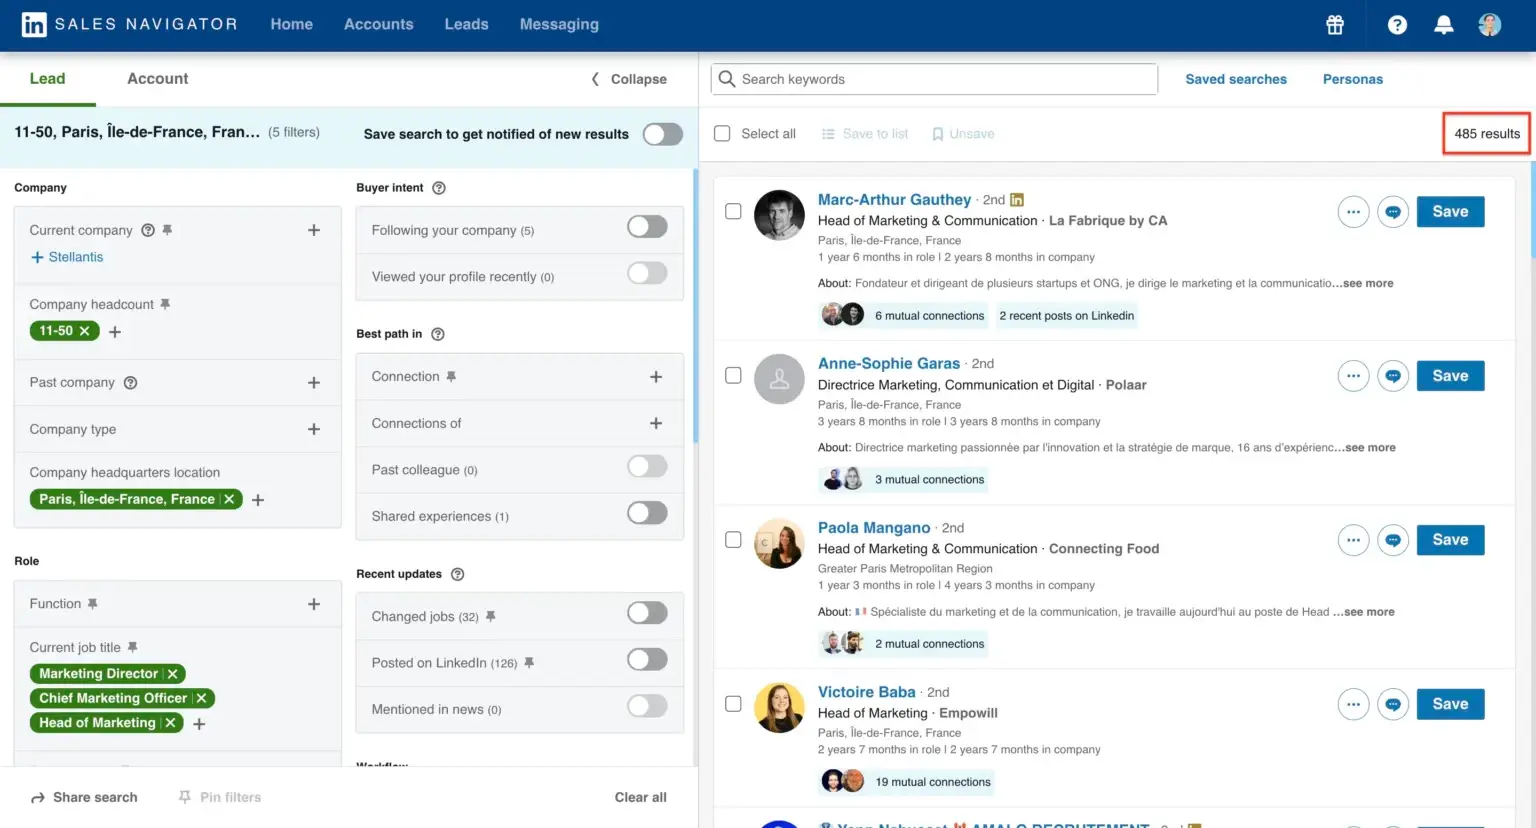Screen dimensions: 1536x828
Task: Open Personas
Action: 1352,79
